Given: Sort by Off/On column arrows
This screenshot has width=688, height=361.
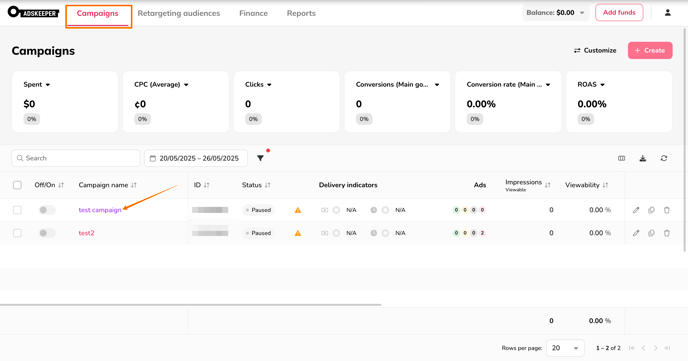Looking at the screenshot, I should [61, 185].
